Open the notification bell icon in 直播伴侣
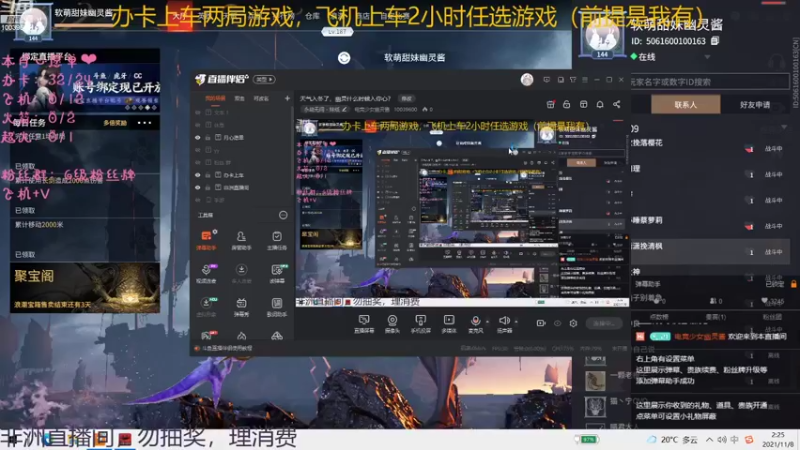The width and height of the screenshot is (800, 450). point(600,104)
